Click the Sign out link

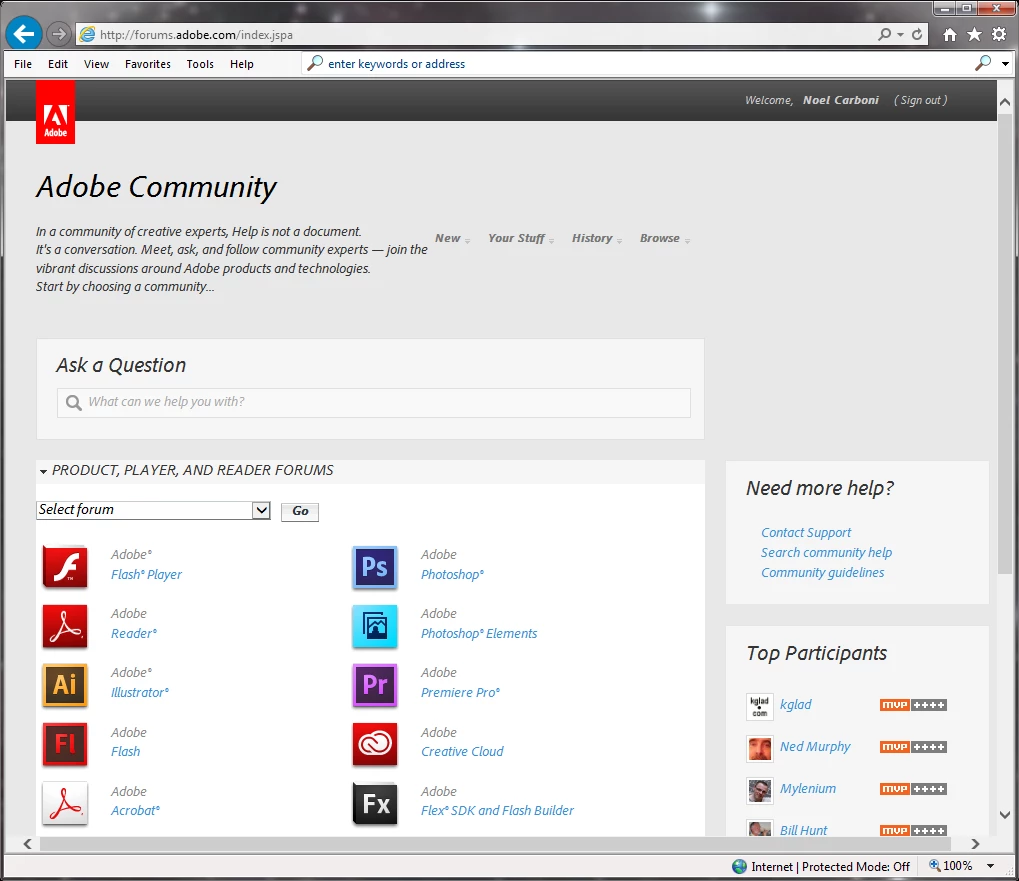pos(920,100)
